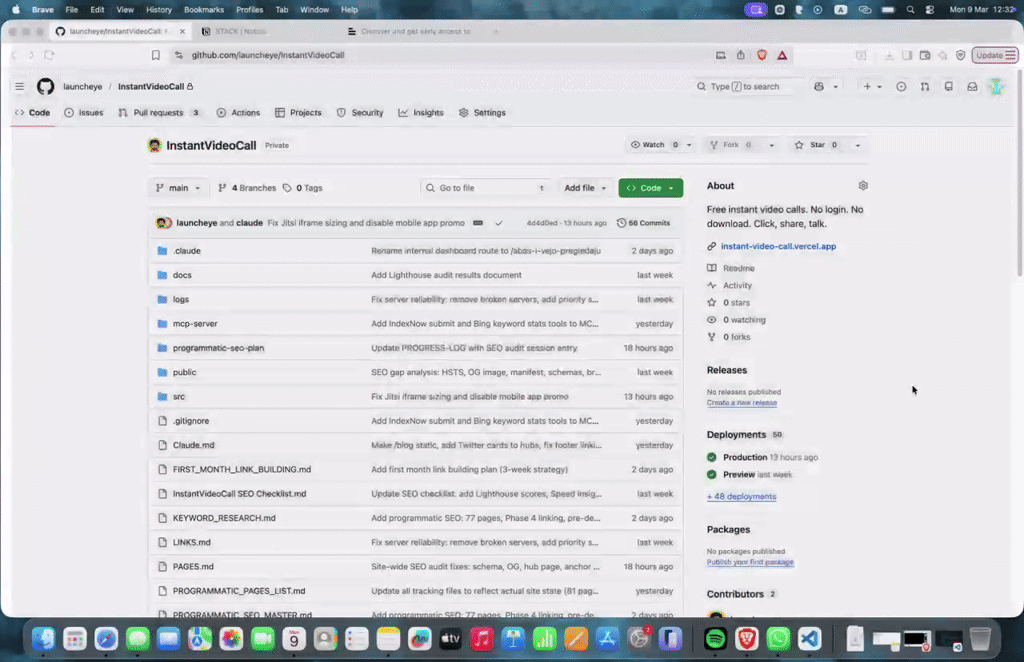Open the History menu in menu bar
The height and width of the screenshot is (662, 1024).
tap(159, 10)
